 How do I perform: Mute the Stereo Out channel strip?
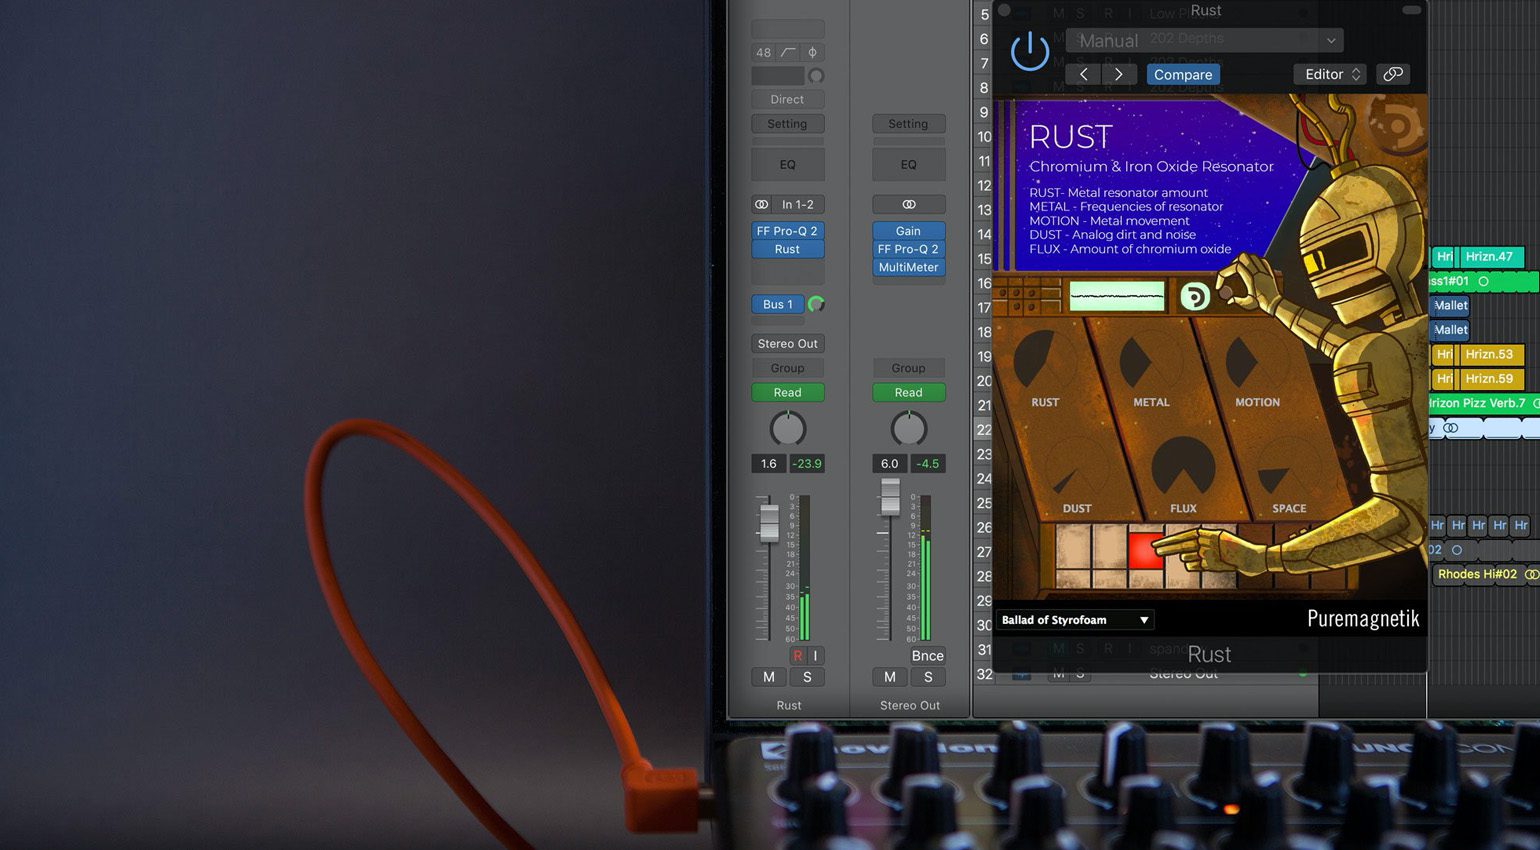click(x=890, y=677)
